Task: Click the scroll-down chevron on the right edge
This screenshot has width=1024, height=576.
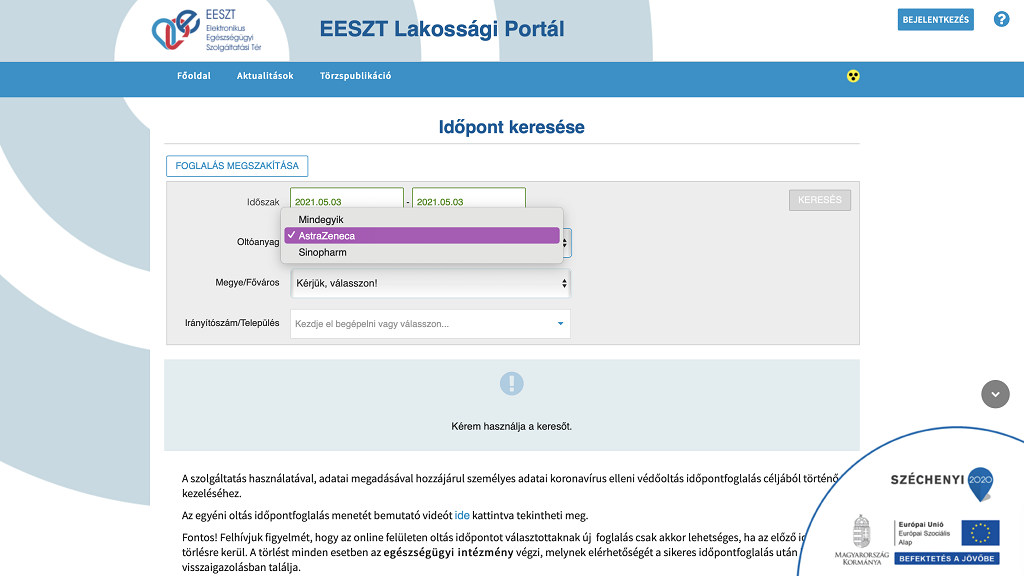Action: (995, 394)
